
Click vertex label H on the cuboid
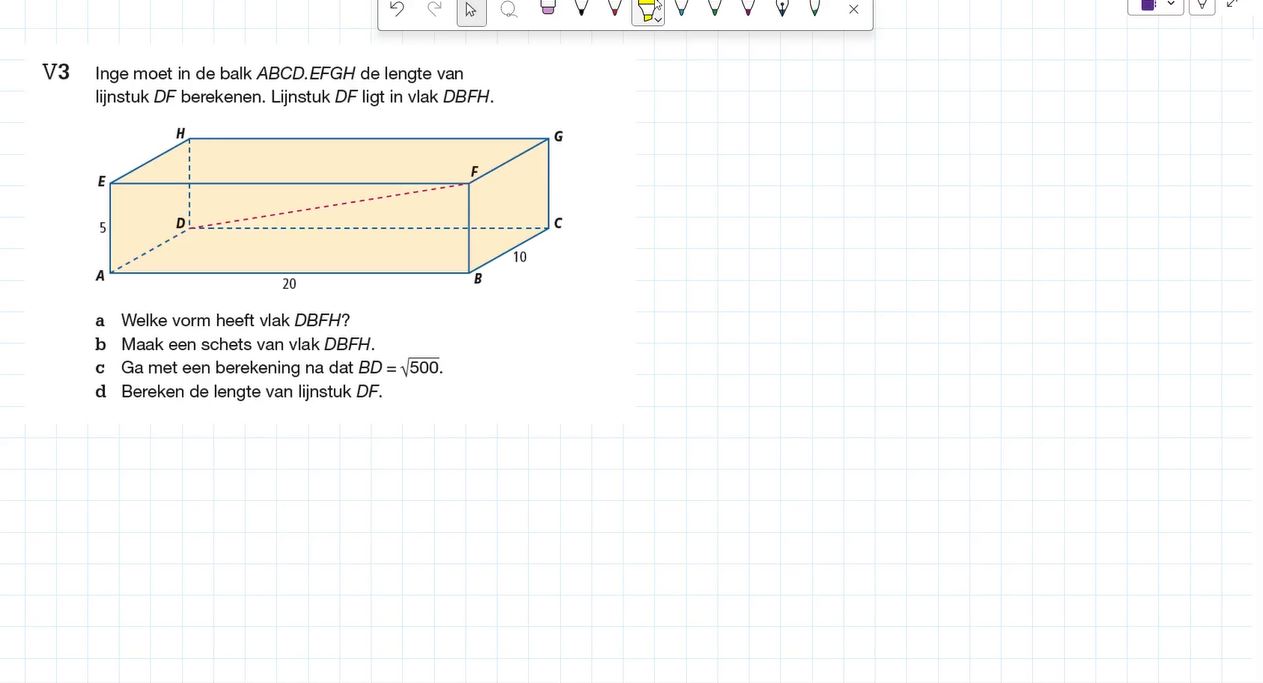(x=181, y=133)
